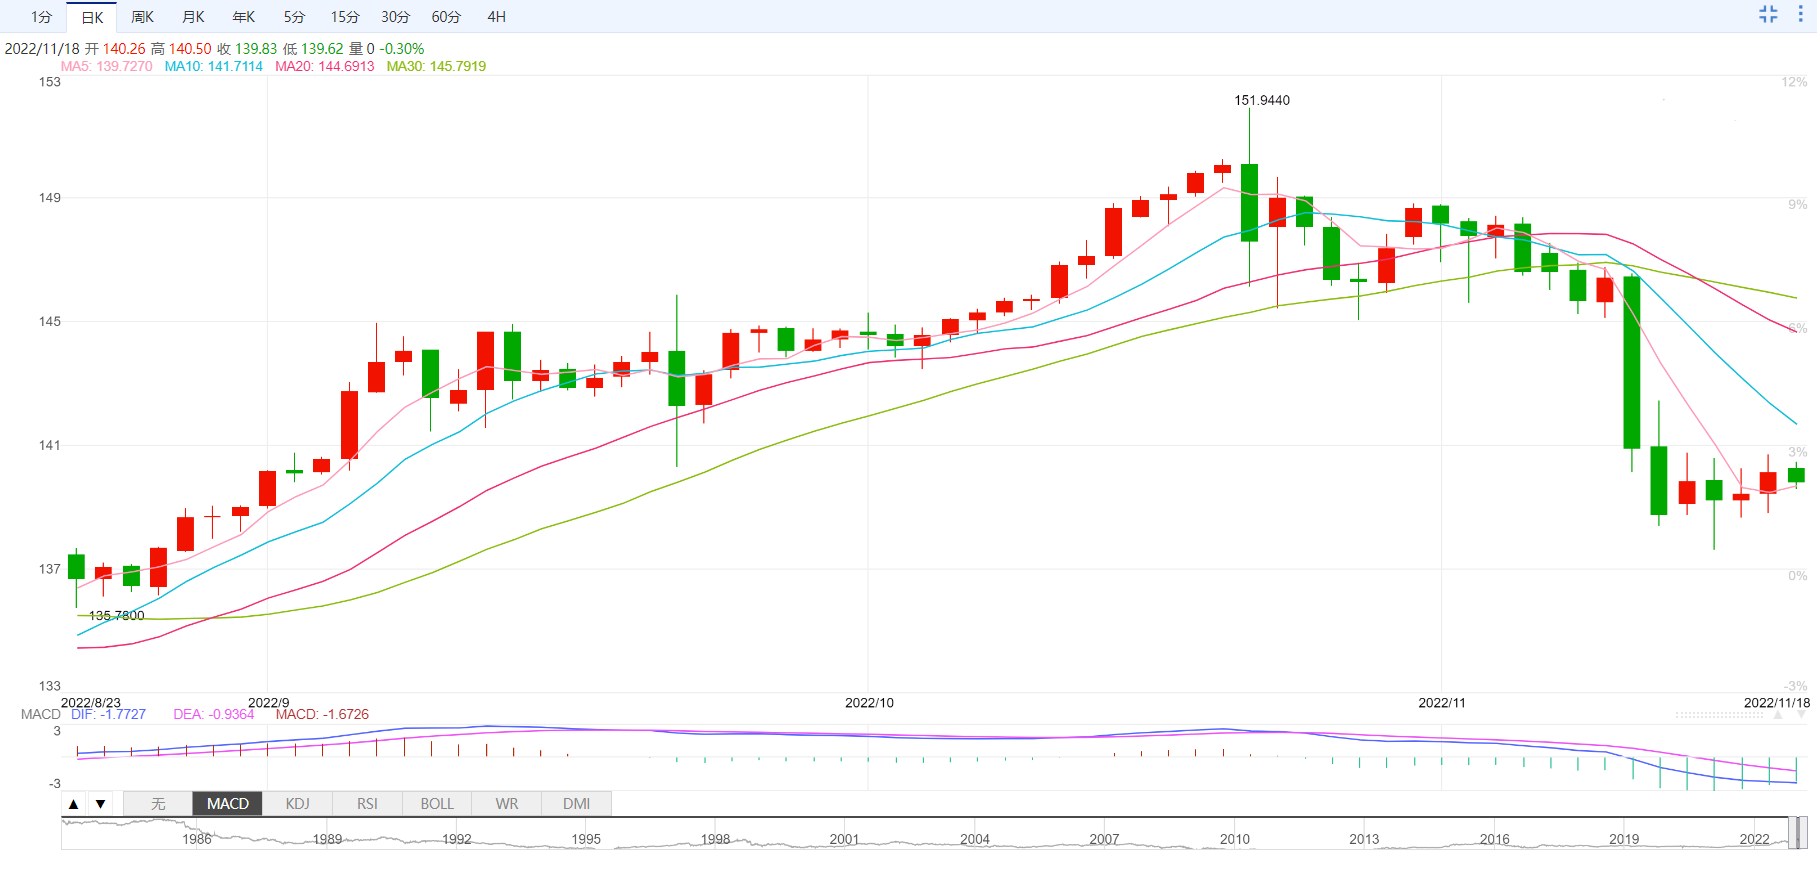Screen dimensions: 1817x877
Task: Select the 周K weekly chart tab
Action: tap(142, 17)
